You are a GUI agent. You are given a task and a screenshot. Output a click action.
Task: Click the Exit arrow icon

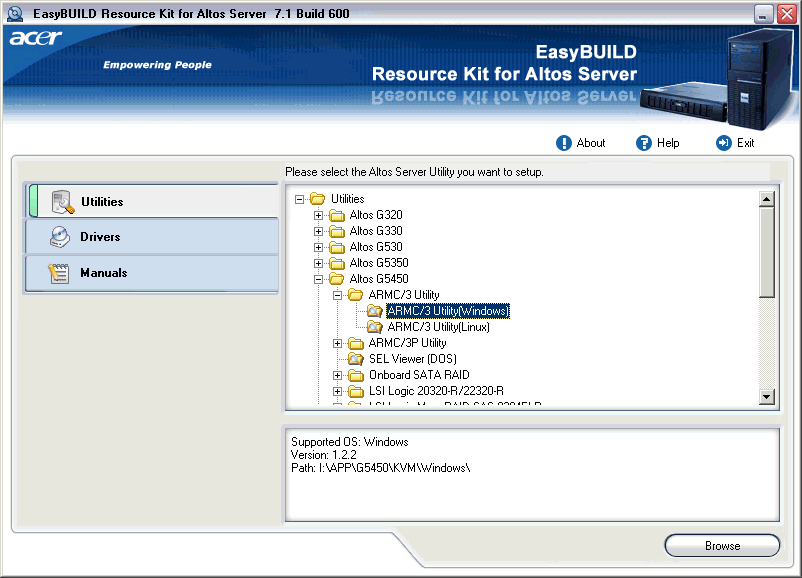pyautogui.click(x=723, y=143)
